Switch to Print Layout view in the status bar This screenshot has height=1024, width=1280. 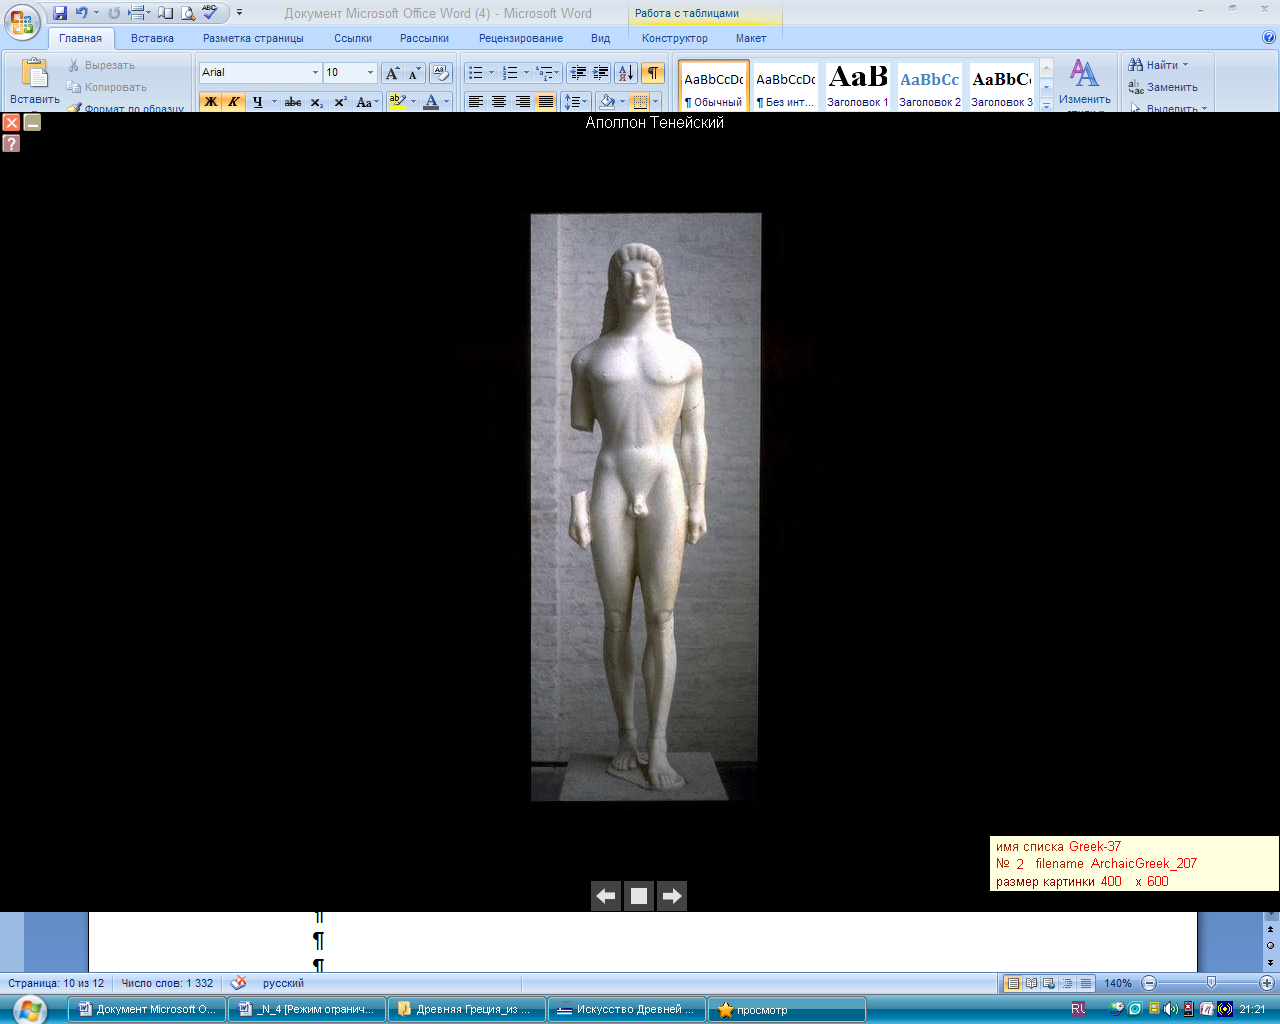(x=1013, y=983)
